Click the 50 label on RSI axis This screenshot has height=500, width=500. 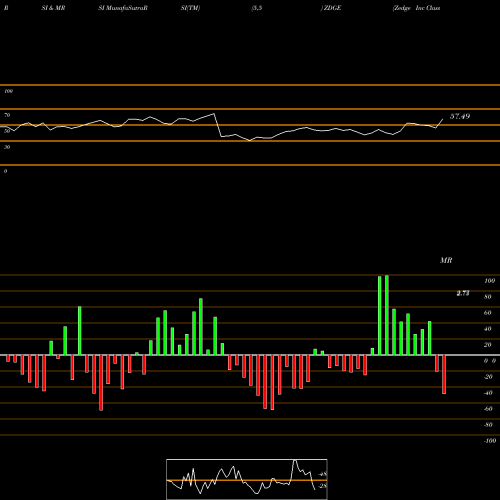click(7, 131)
